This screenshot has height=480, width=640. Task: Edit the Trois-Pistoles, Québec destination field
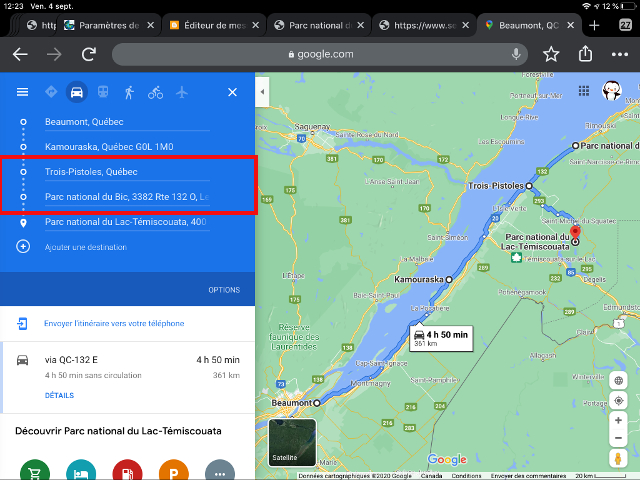click(x=125, y=171)
